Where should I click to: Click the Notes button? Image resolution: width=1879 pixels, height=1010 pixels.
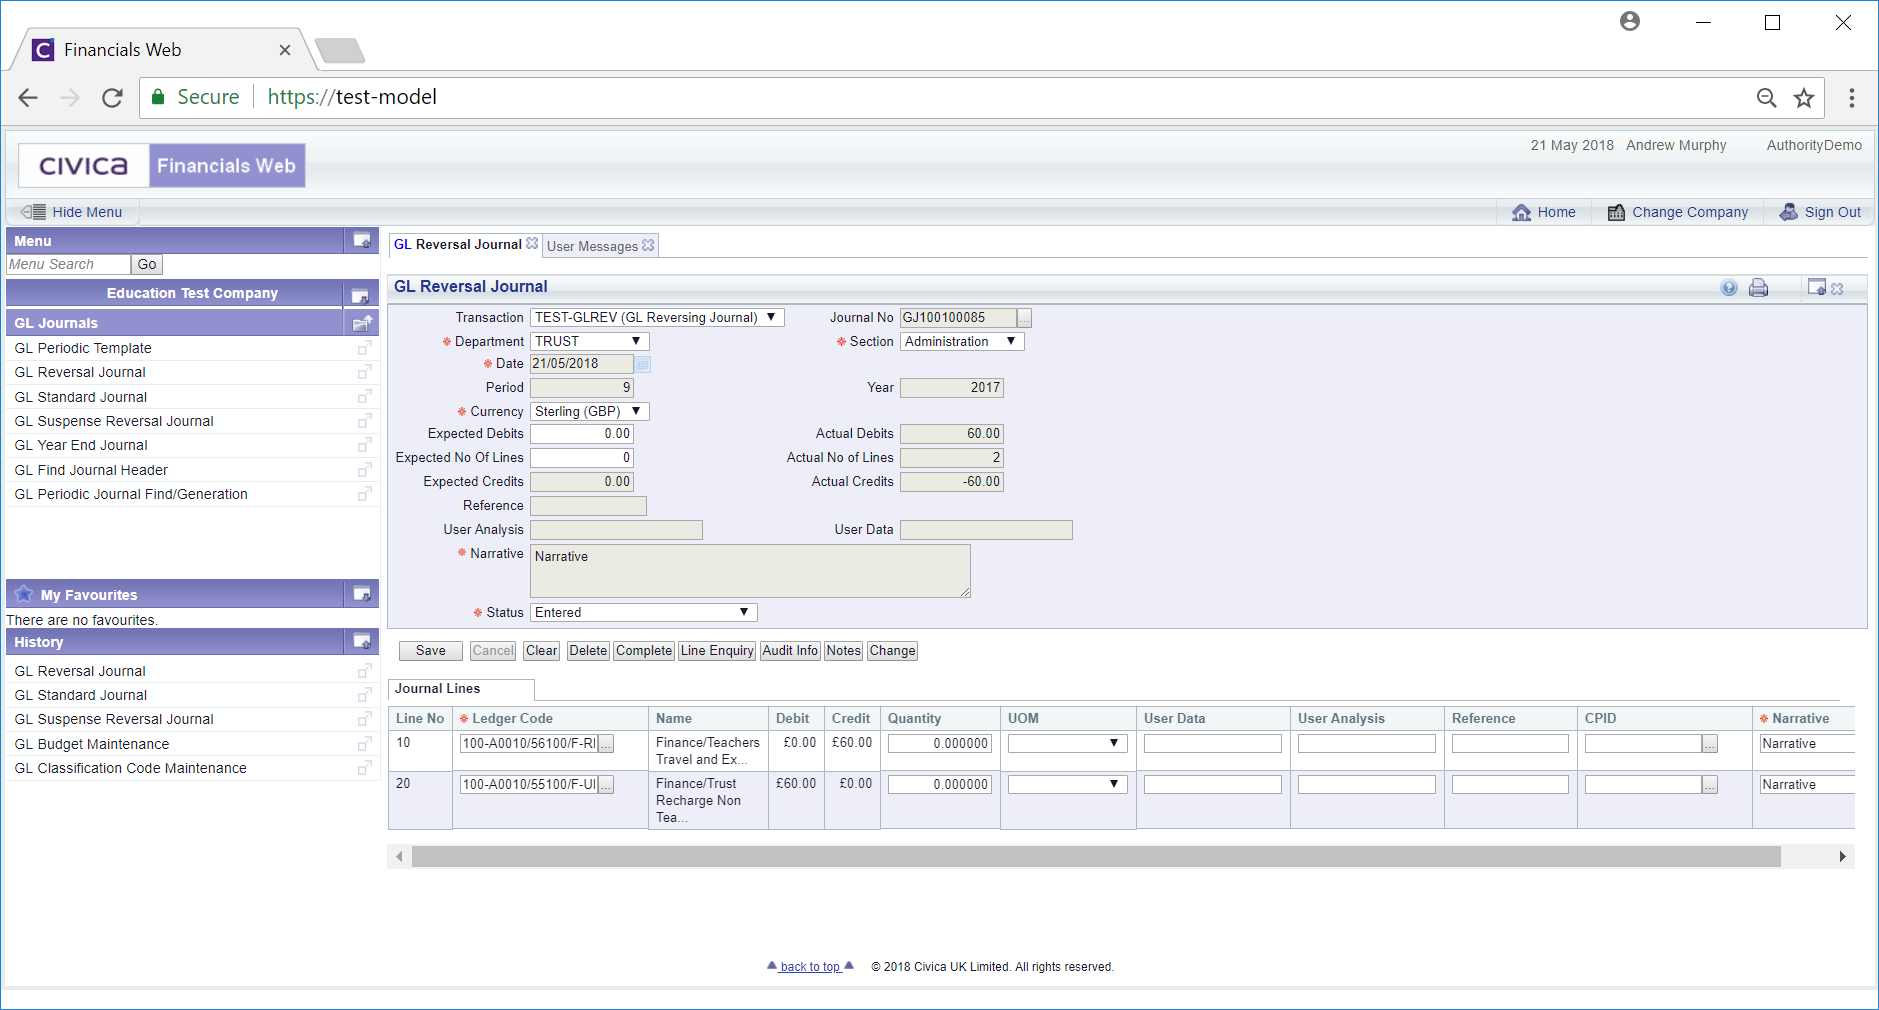pyautogui.click(x=844, y=651)
